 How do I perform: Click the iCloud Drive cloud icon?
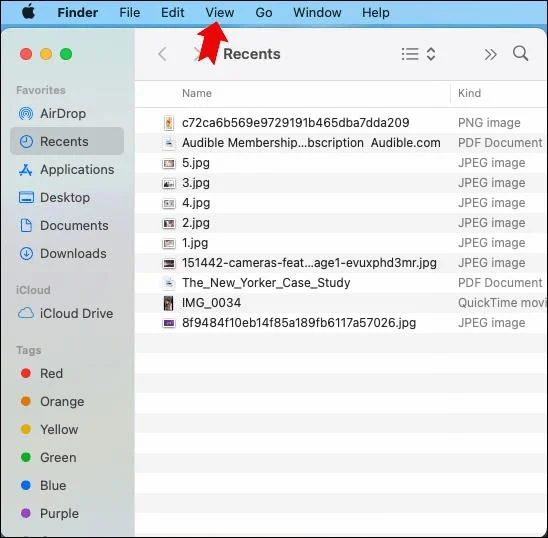pyautogui.click(x=26, y=313)
